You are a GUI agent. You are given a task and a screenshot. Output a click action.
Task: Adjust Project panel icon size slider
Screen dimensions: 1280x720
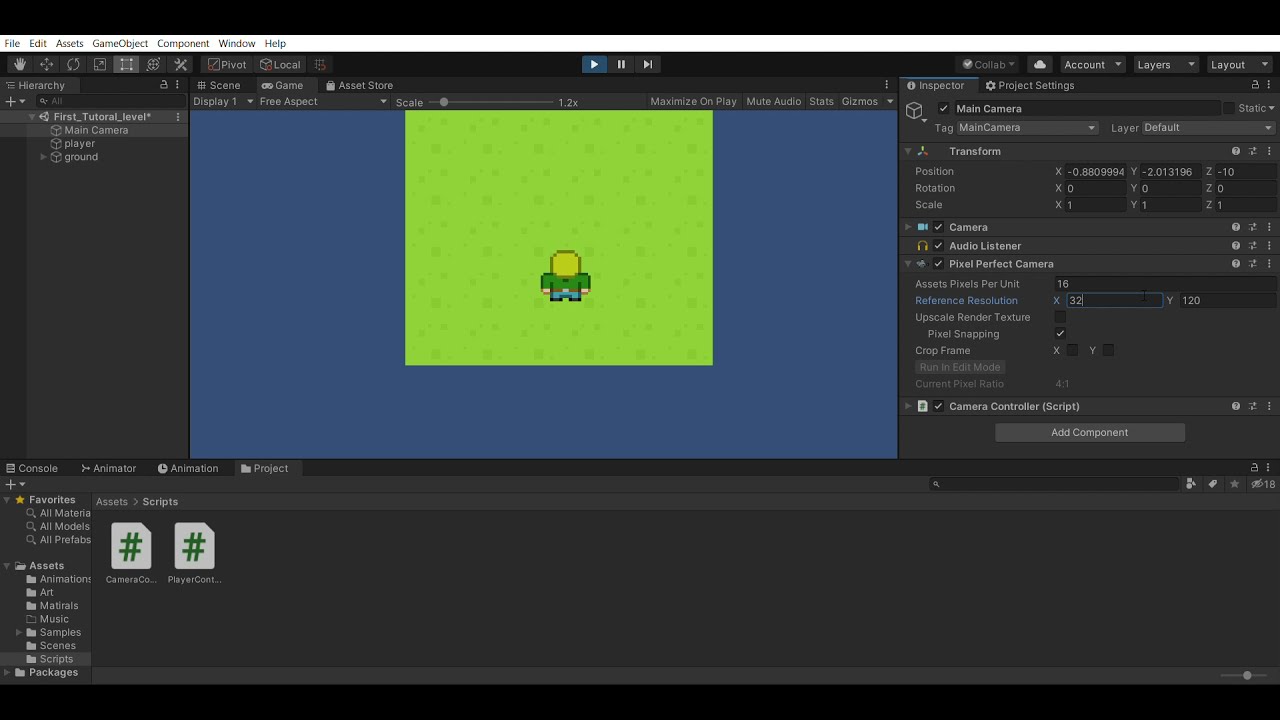(x=1246, y=675)
